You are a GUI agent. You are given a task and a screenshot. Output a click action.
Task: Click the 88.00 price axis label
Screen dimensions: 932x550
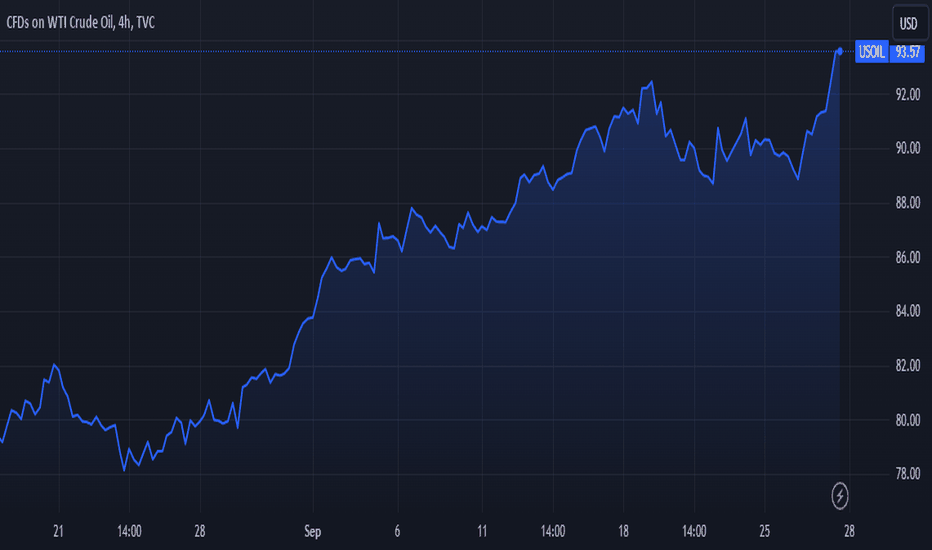(908, 203)
